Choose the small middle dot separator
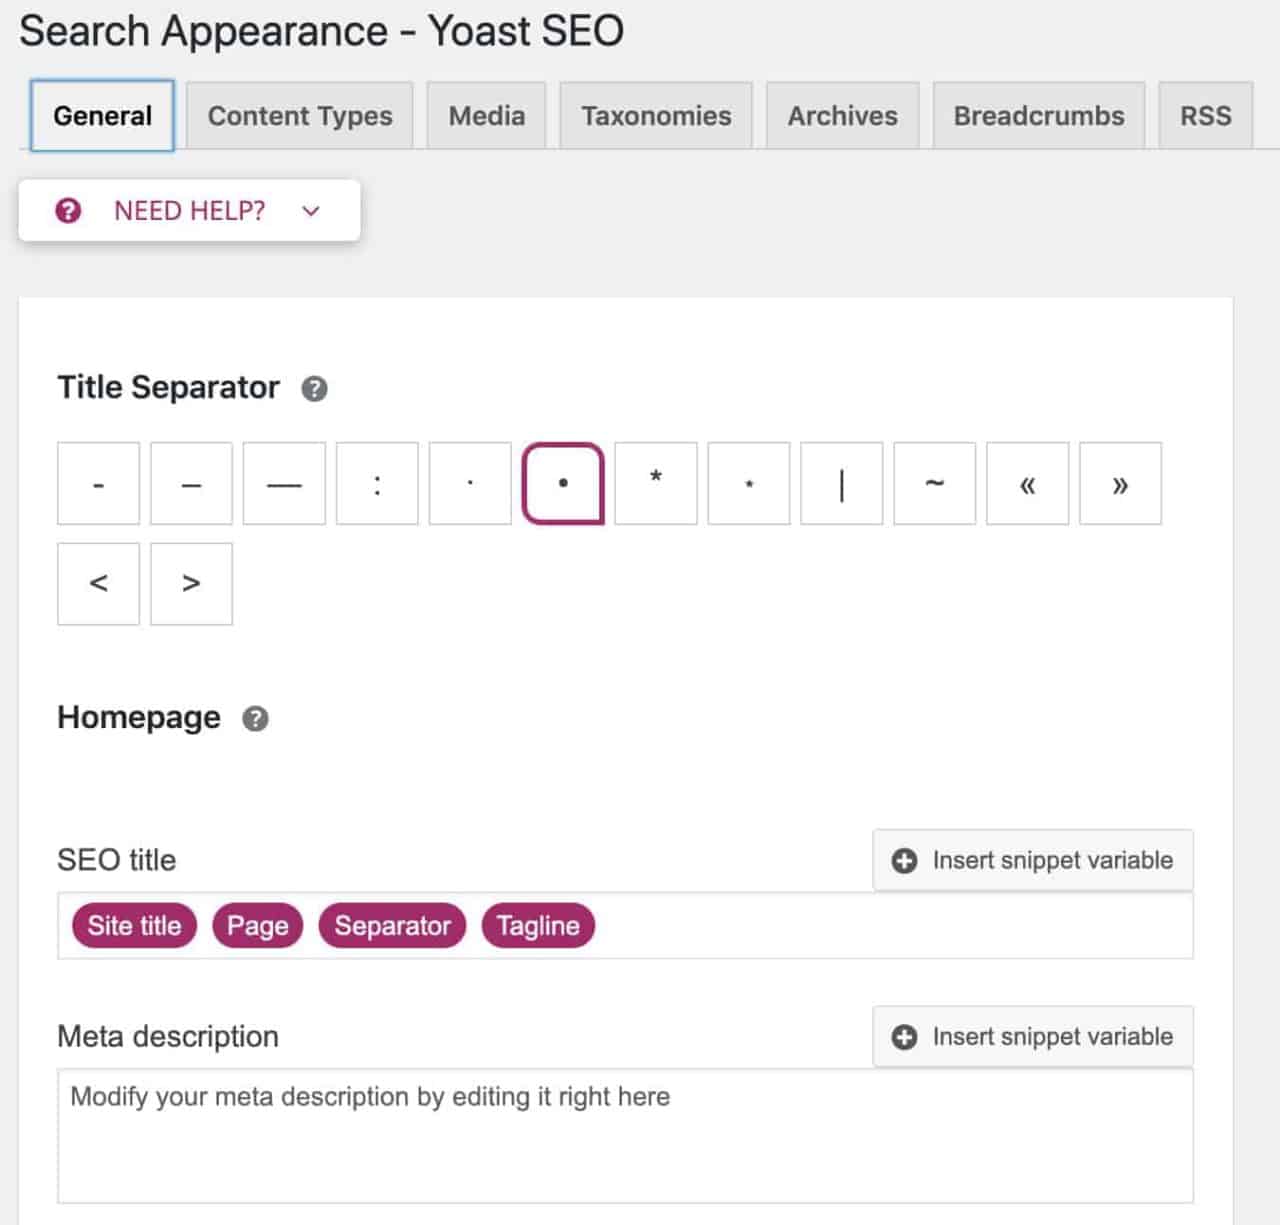The width and height of the screenshot is (1280, 1225). tap(470, 484)
